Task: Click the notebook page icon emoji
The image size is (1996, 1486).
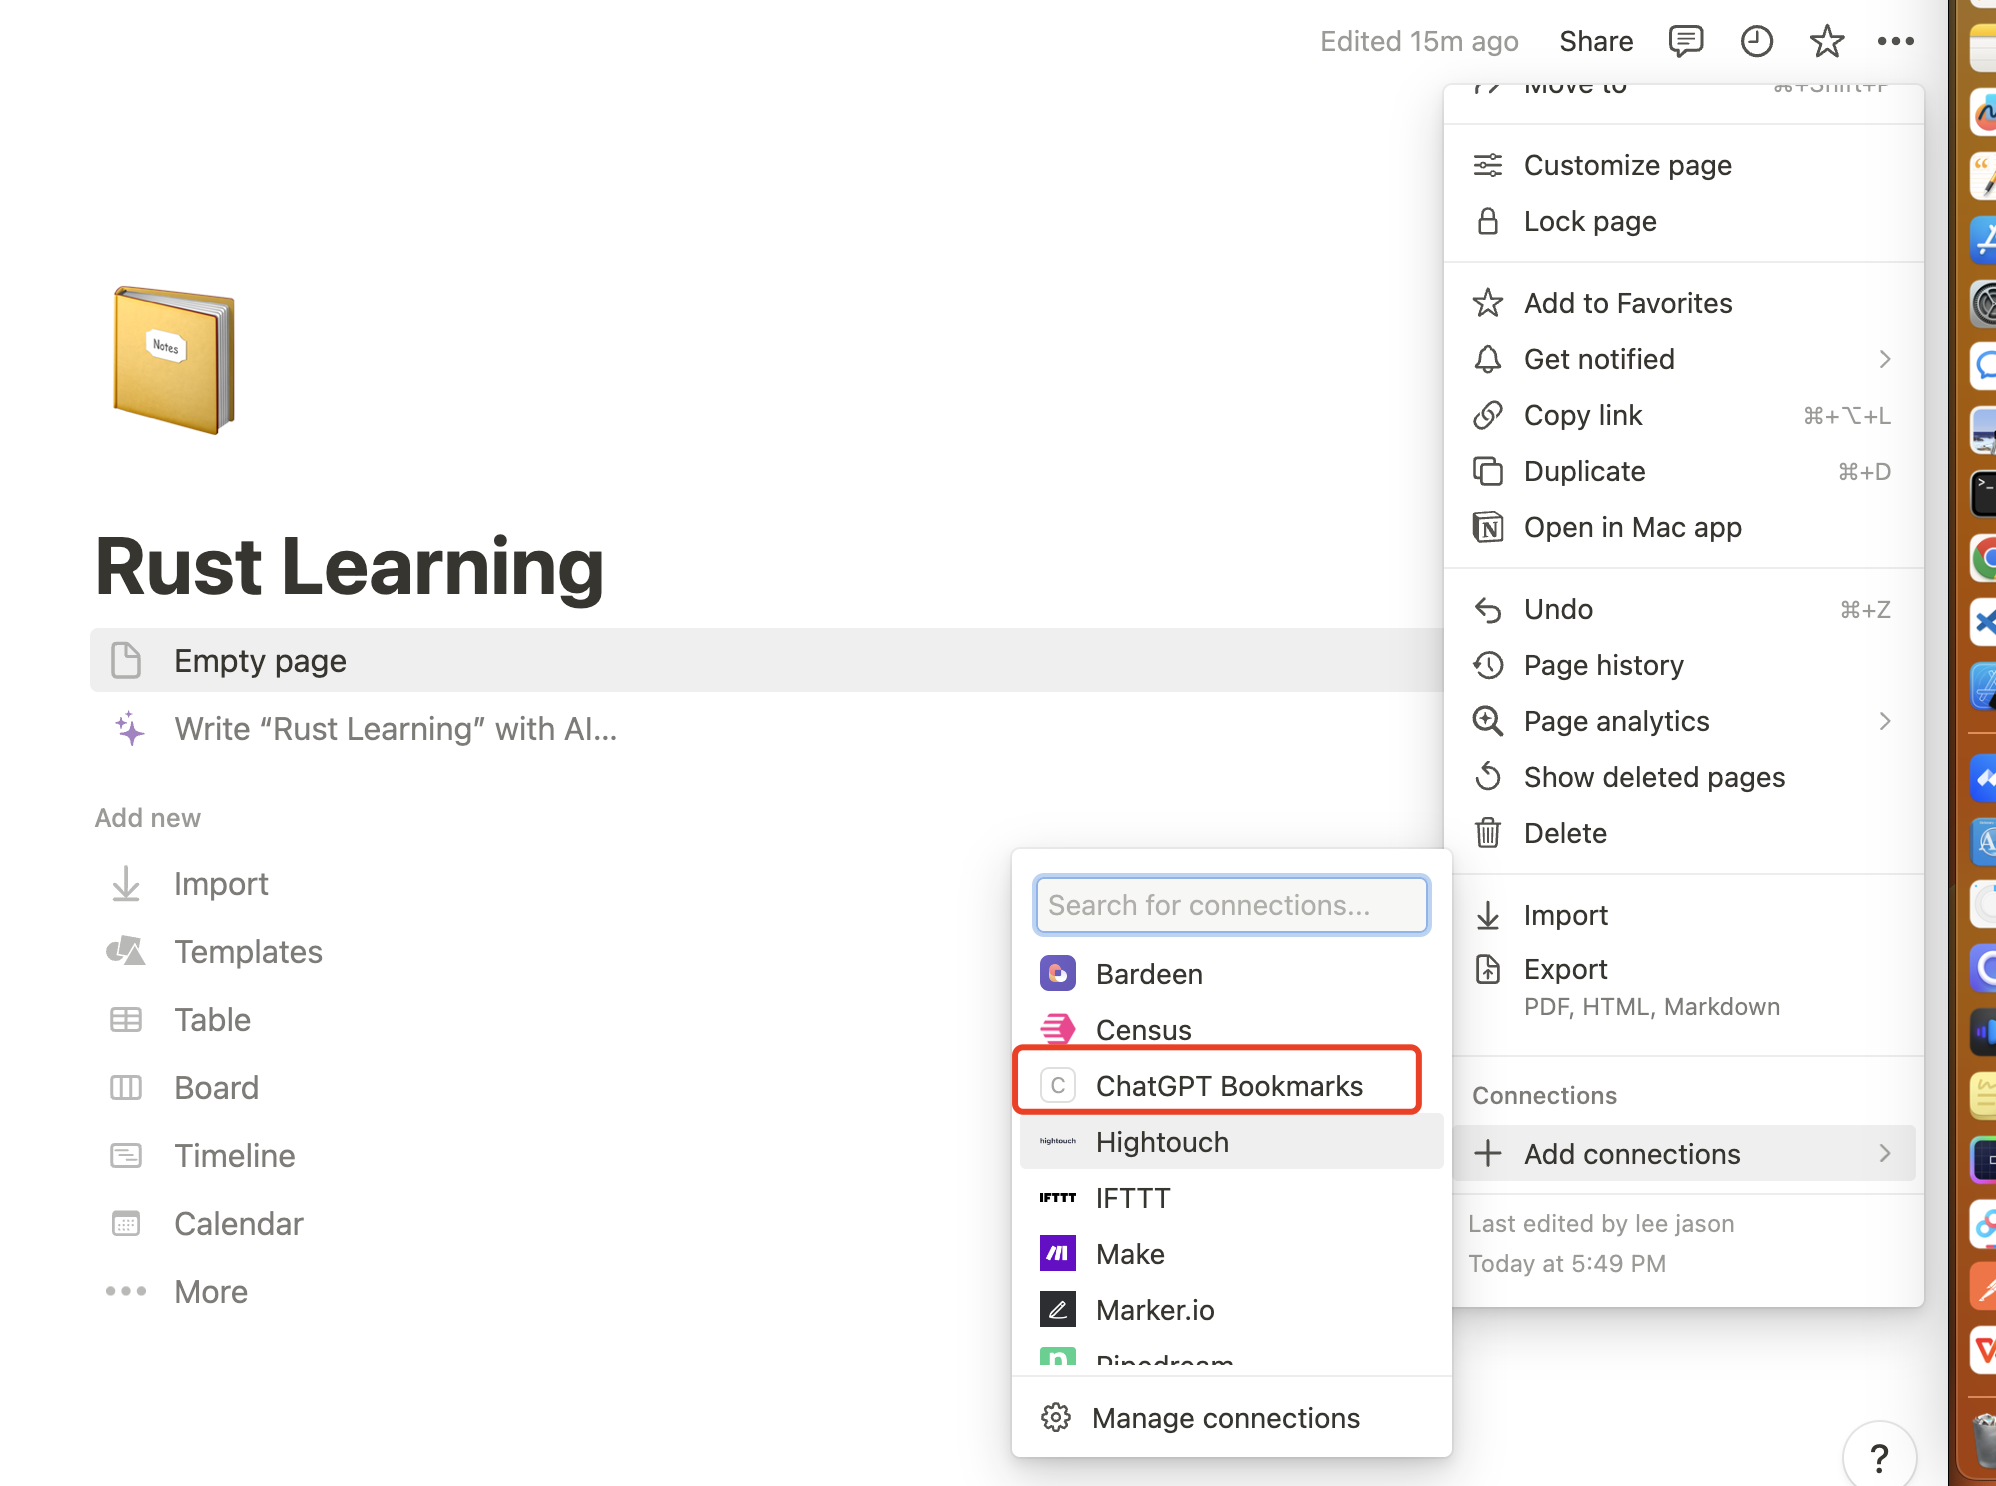Action: pyautogui.click(x=174, y=360)
